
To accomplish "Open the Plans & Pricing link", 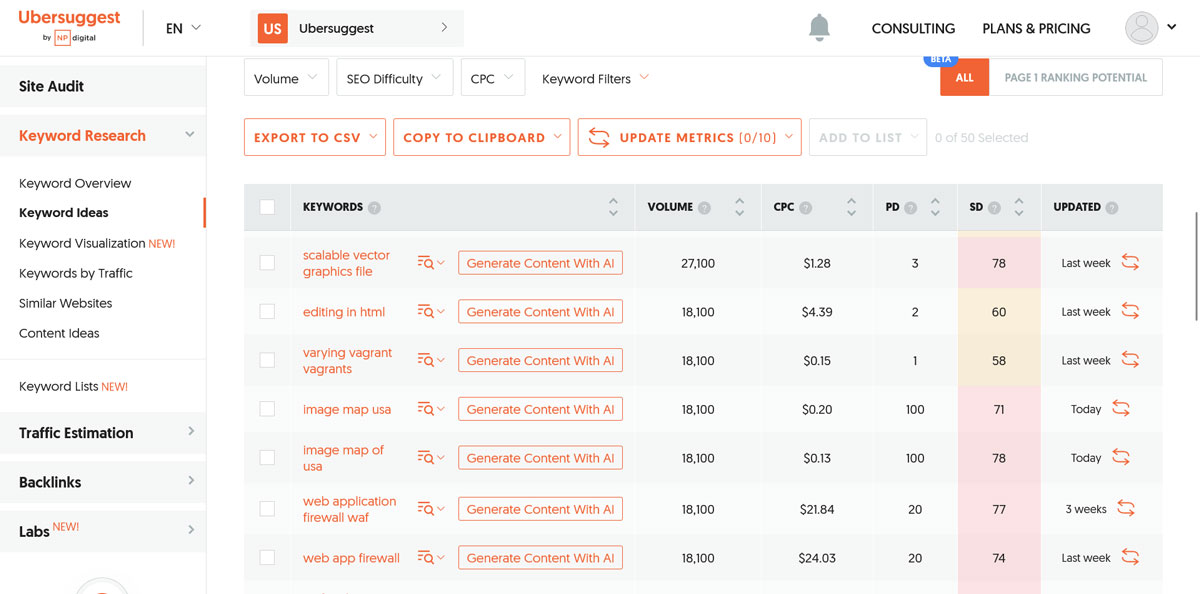I will click(x=1036, y=28).
